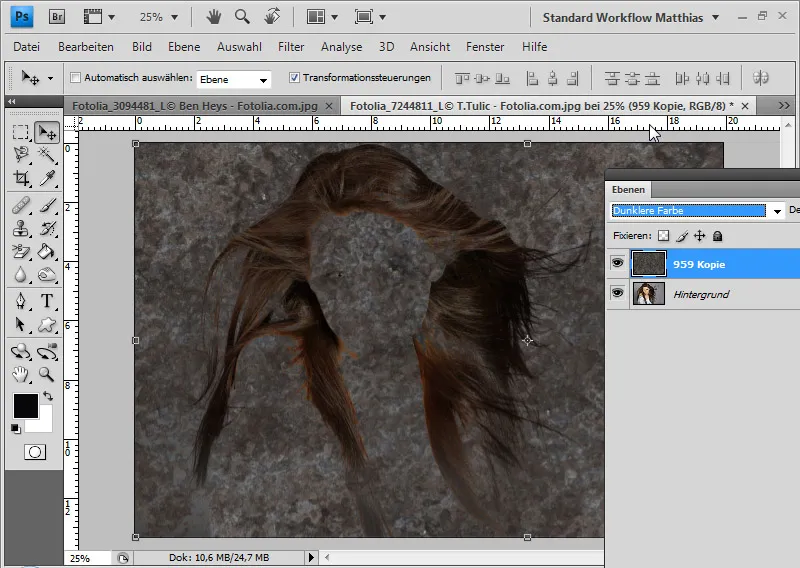Hide the 959 Kopie layer
Screen dimensions: 800x568
[x=617, y=263]
